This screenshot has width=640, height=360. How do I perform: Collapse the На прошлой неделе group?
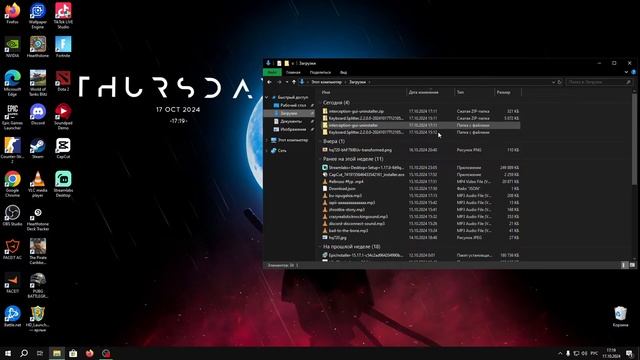click(x=320, y=247)
